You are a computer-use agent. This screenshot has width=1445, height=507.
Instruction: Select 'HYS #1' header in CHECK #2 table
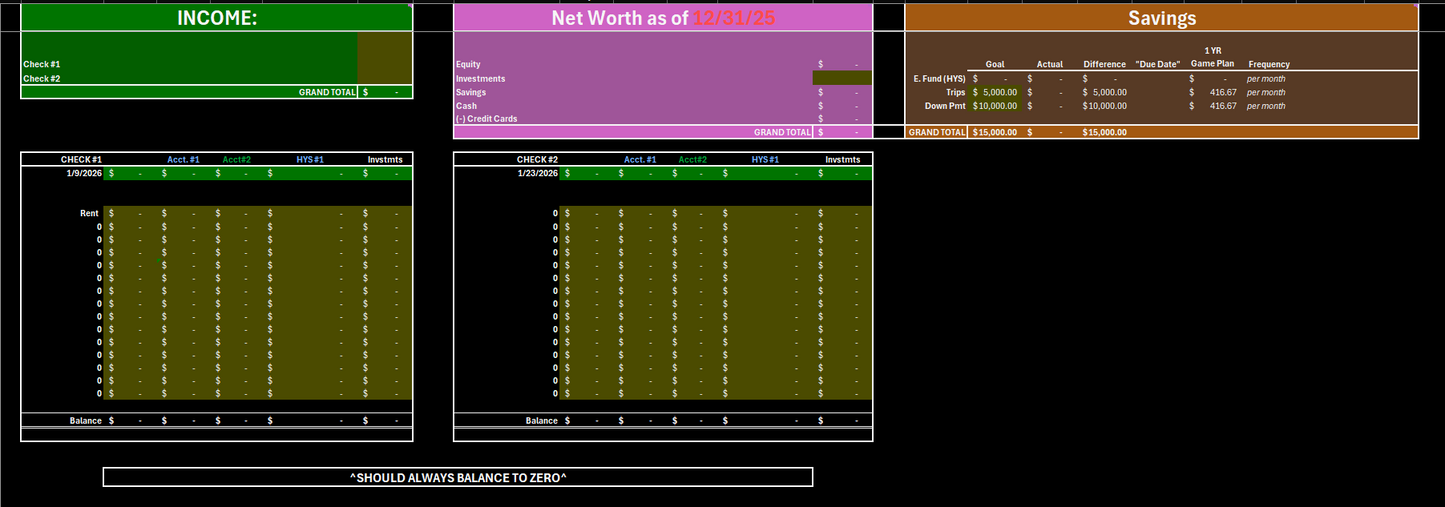tap(766, 159)
